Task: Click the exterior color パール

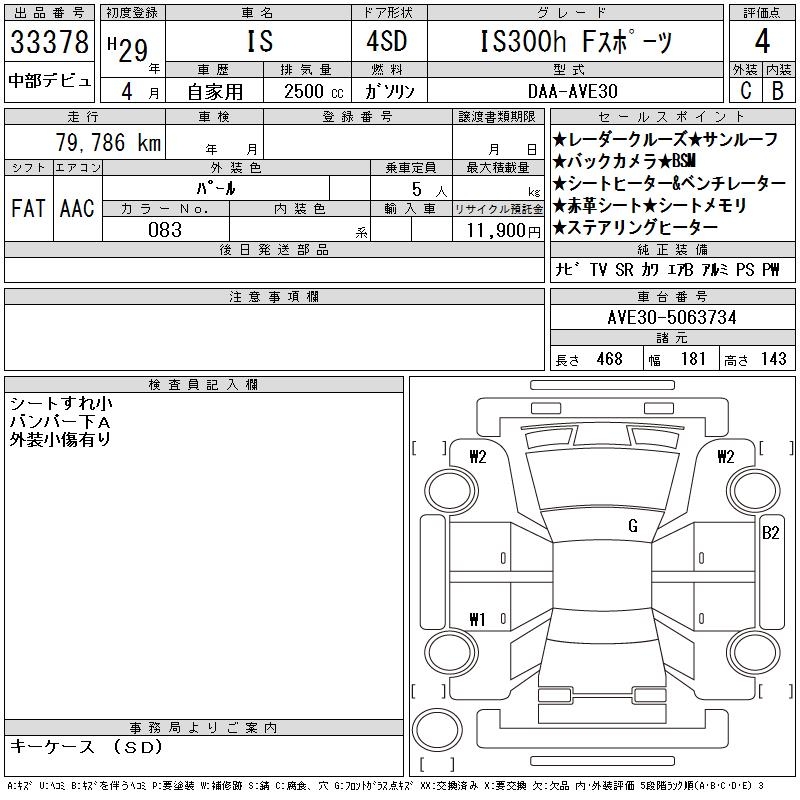Action: (x=216, y=188)
